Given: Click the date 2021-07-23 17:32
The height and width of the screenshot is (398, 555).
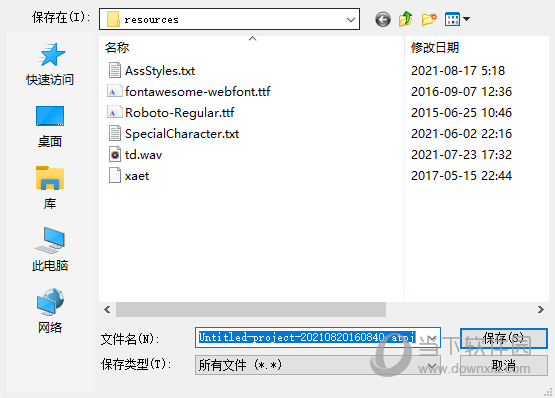Looking at the screenshot, I should 461,155.
